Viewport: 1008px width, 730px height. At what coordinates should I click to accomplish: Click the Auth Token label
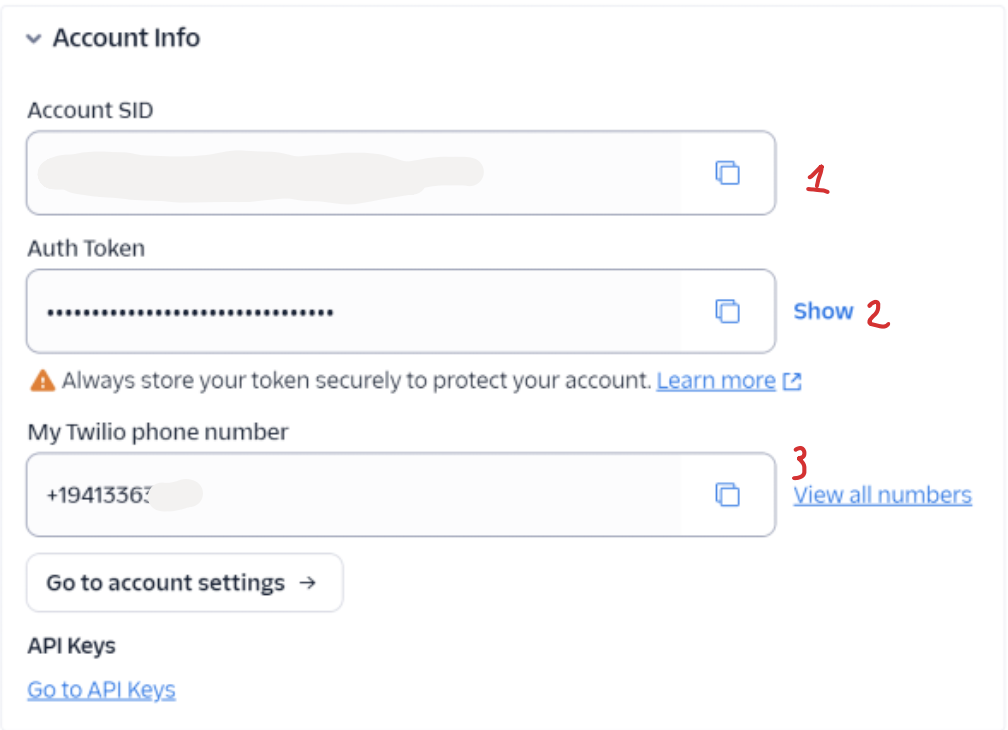click(x=86, y=248)
